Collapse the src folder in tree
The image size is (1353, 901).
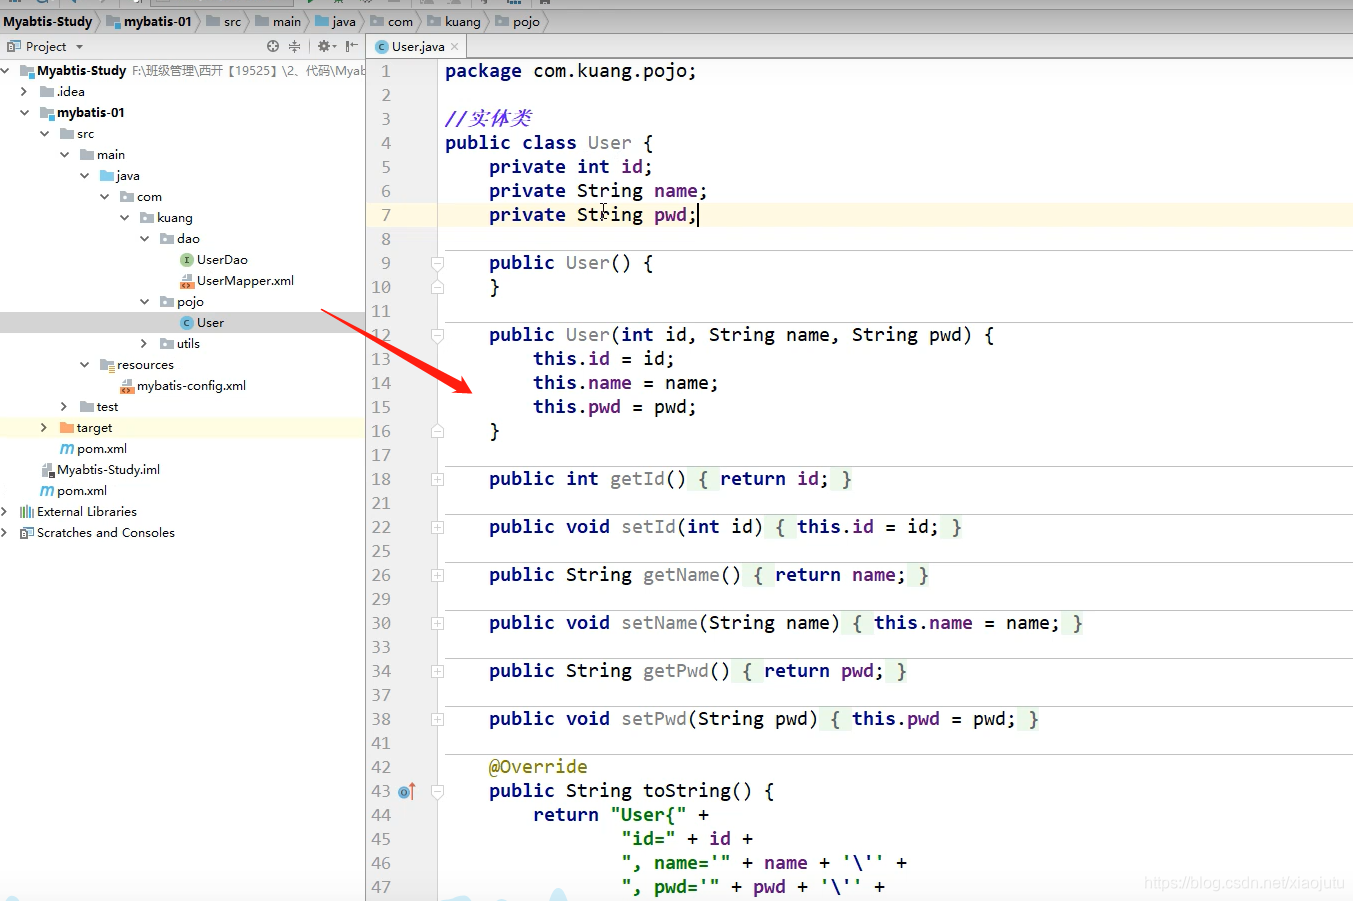tap(45, 134)
